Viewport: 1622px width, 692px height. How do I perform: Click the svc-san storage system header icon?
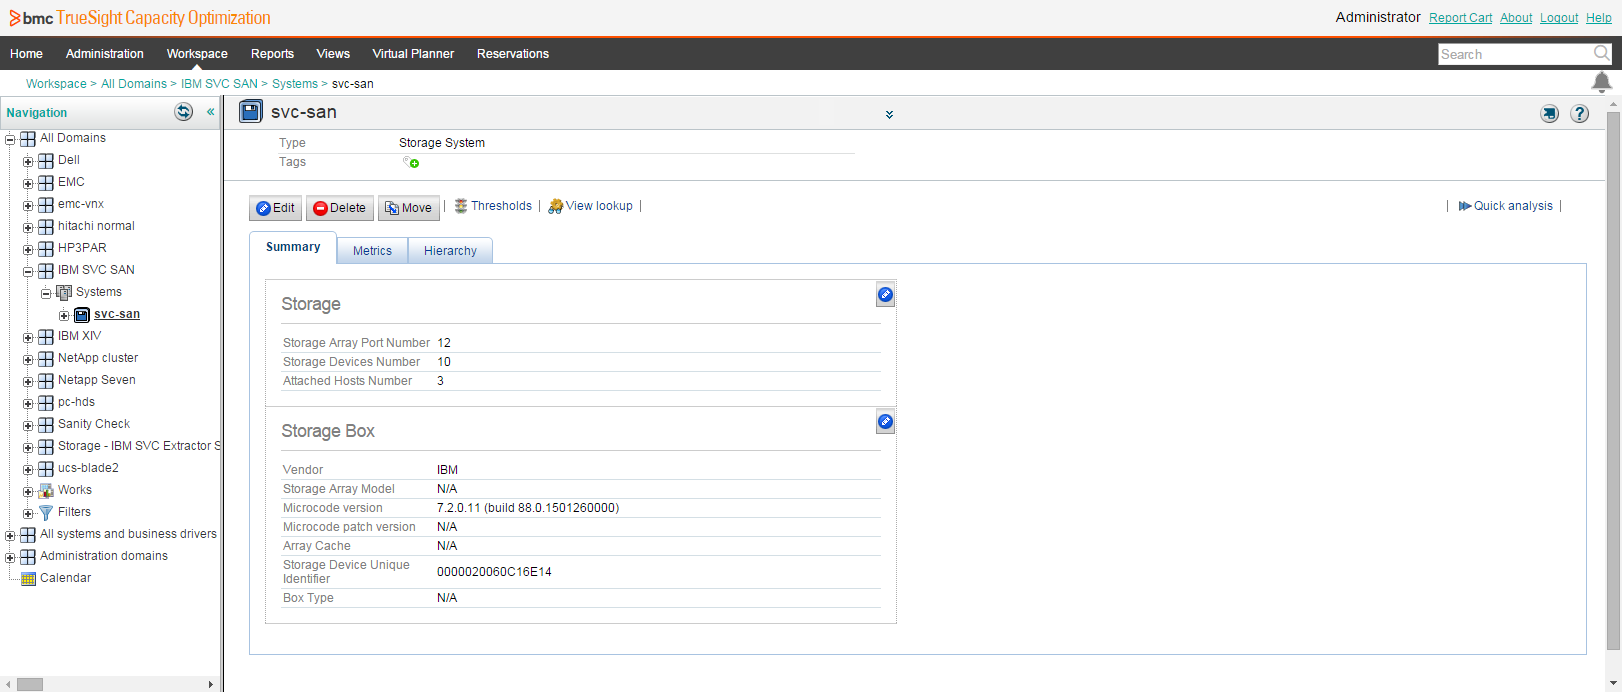tap(251, 112)
